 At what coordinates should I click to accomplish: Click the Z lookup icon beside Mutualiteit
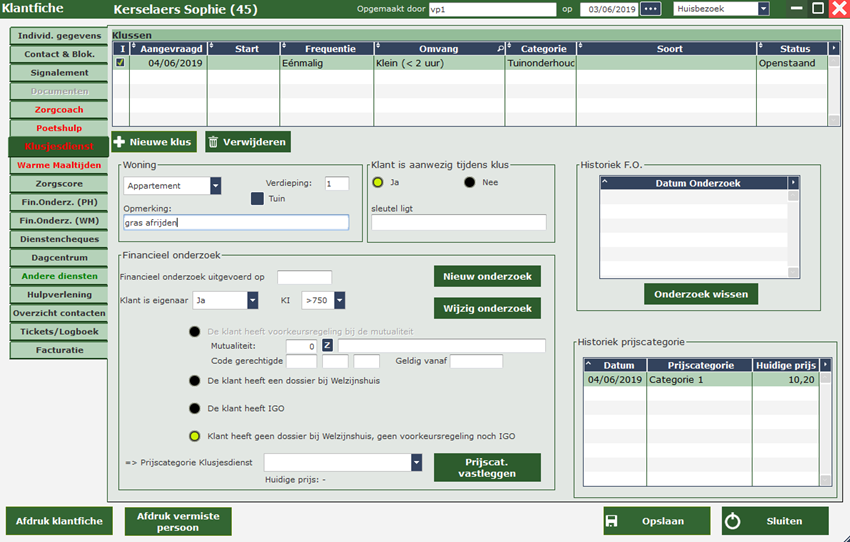tap(327, 346)
